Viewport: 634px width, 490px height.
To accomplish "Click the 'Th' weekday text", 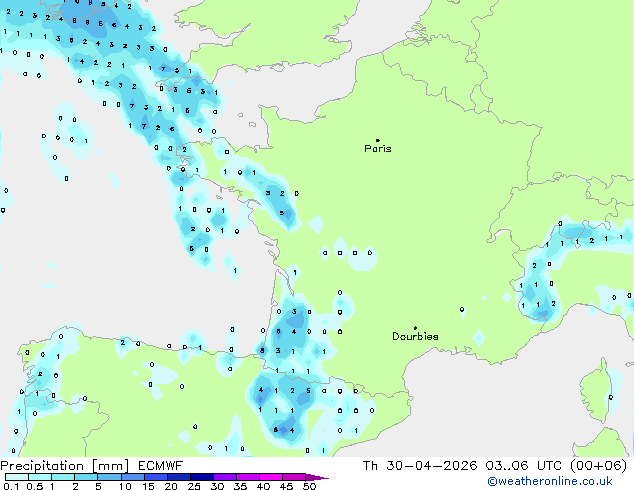I will [x=370, y=466].
